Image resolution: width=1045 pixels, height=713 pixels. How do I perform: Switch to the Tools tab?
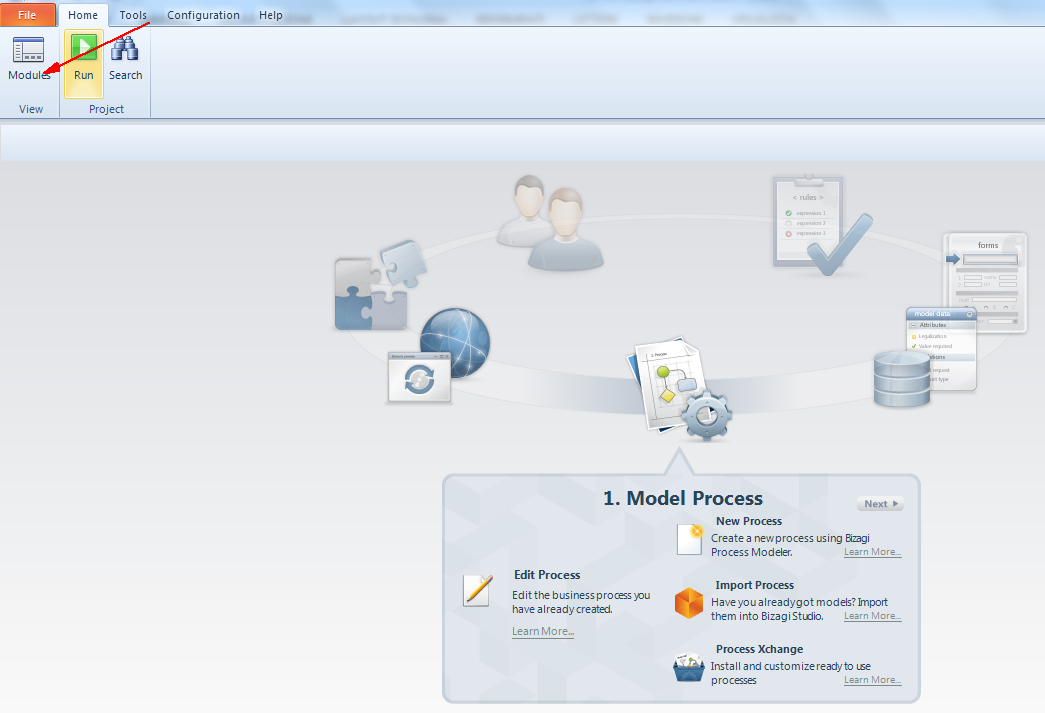coord(133,15)
